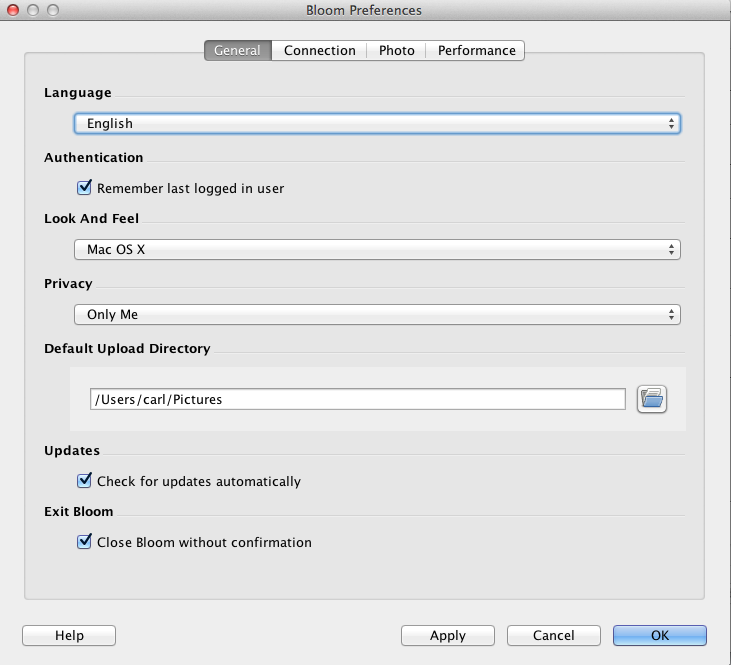Open Help for preferences
Screen dimensions: 731x665
tap(69, 635)
